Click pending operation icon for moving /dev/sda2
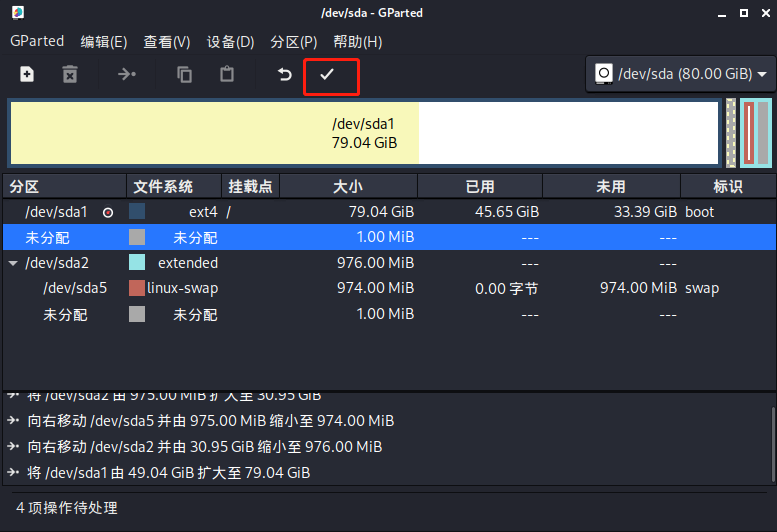This screenshot has width=777, height=532. [13, 446]
